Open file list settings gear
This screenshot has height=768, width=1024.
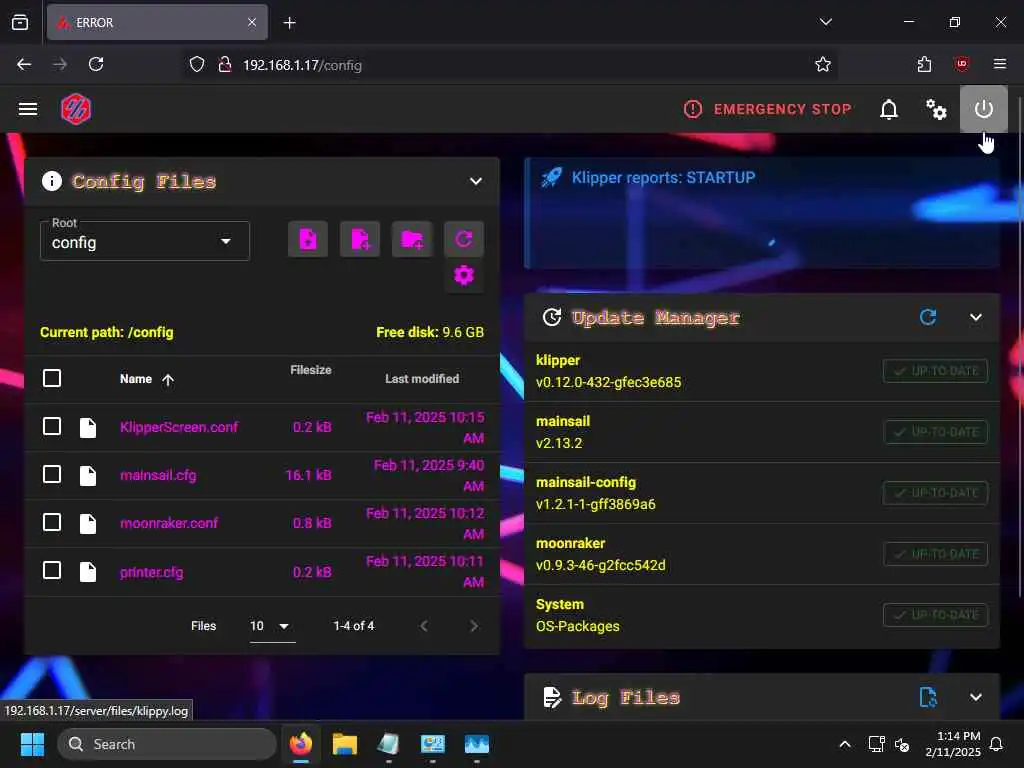click(x=464, y=275)
